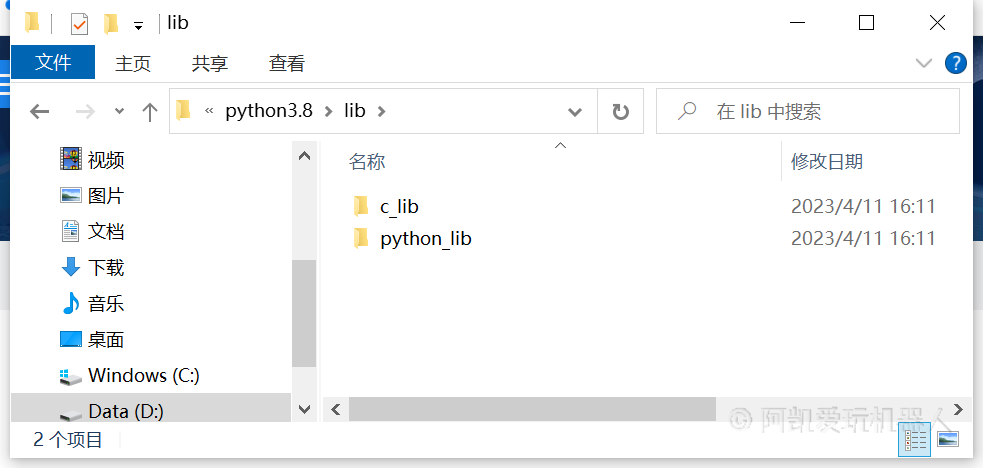Expand the ribbon with the chevron
This screenshot has width=983, height=468.
click(x=923, y=63)
